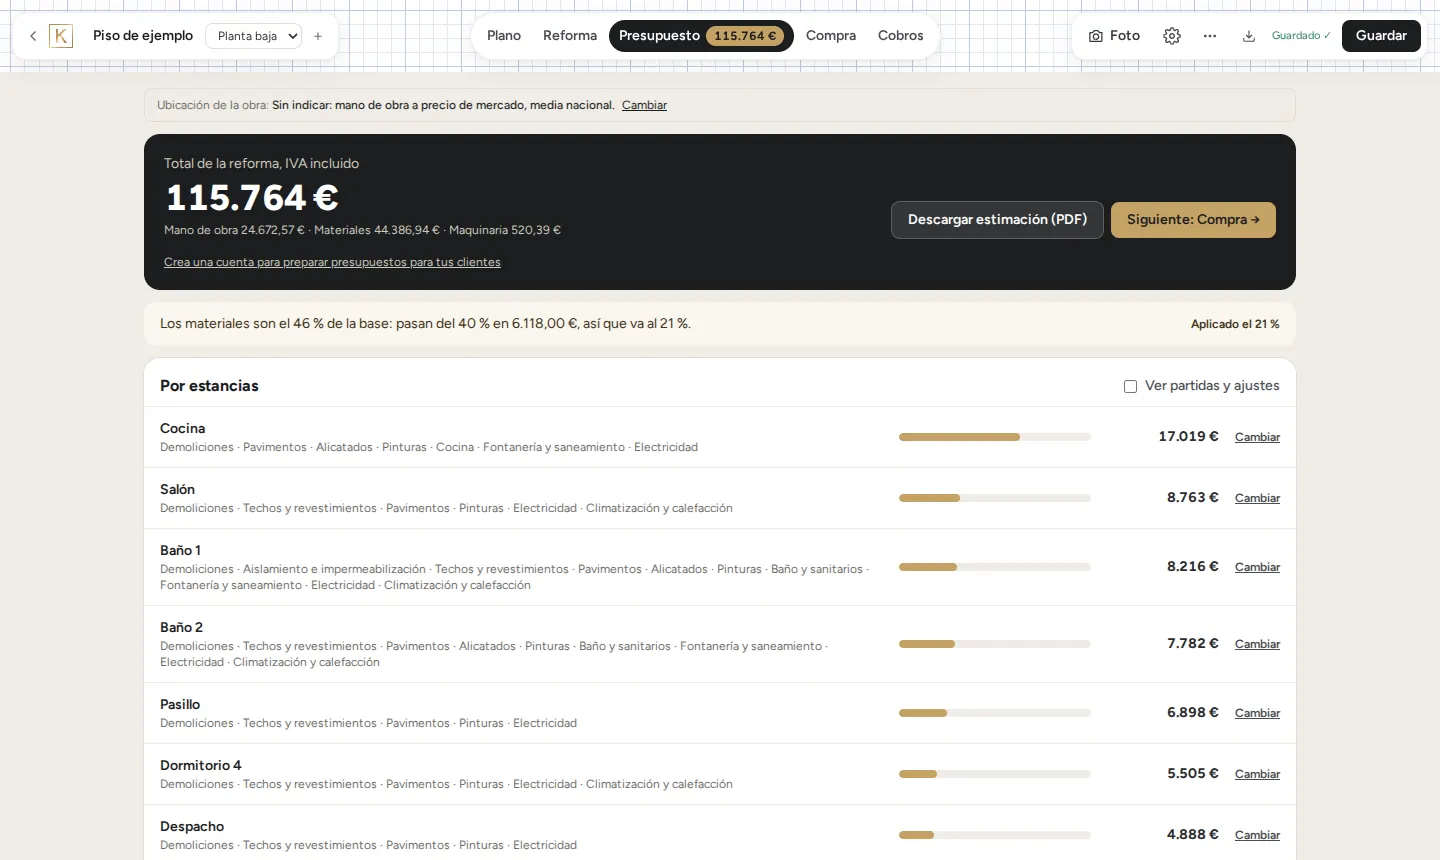Open the three-dots more options menu
Image resolution: width=1440 pixels, height=860 pixels.
tap(1210, 36)
